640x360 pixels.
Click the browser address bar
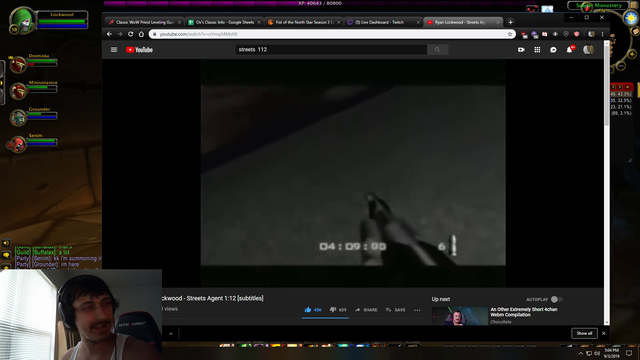tap(331, 34)
